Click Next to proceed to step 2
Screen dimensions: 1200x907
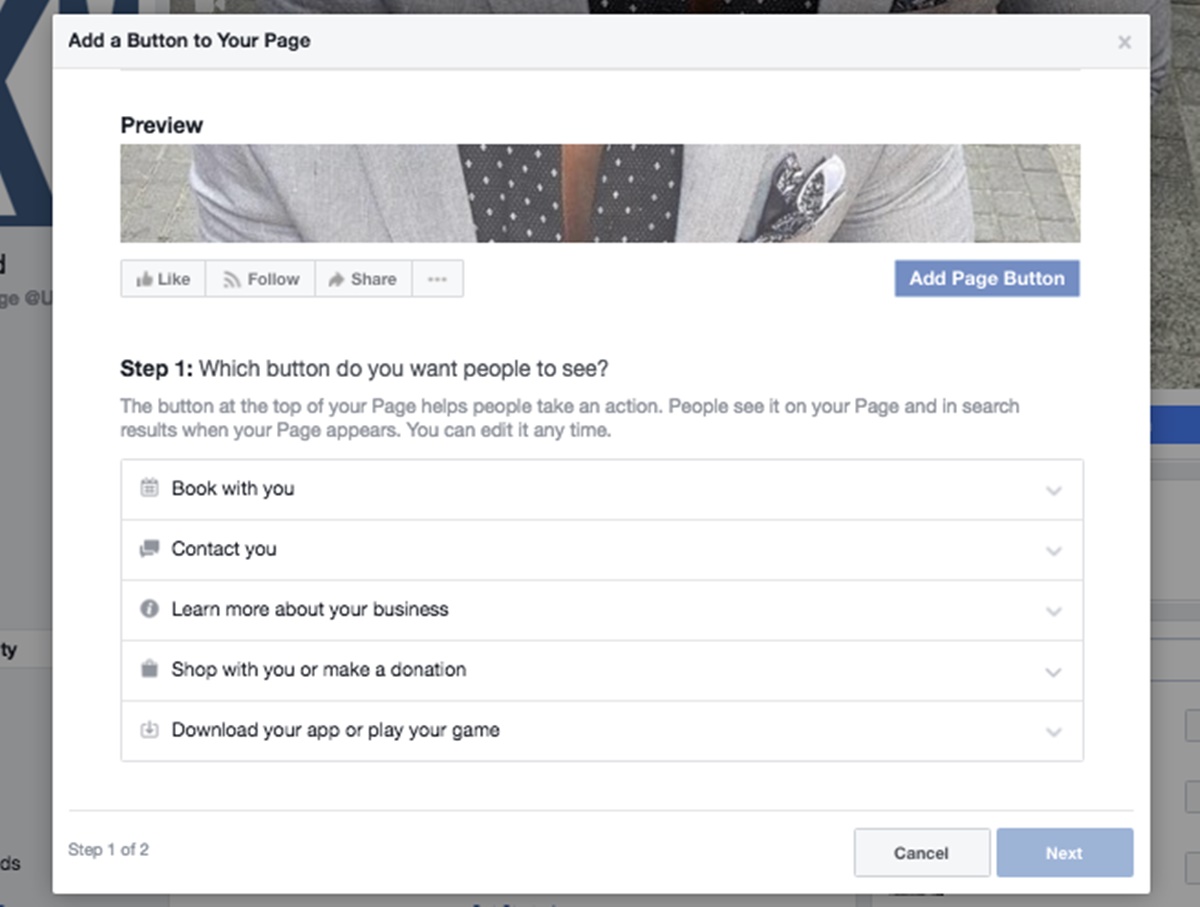click(1064, 853)
